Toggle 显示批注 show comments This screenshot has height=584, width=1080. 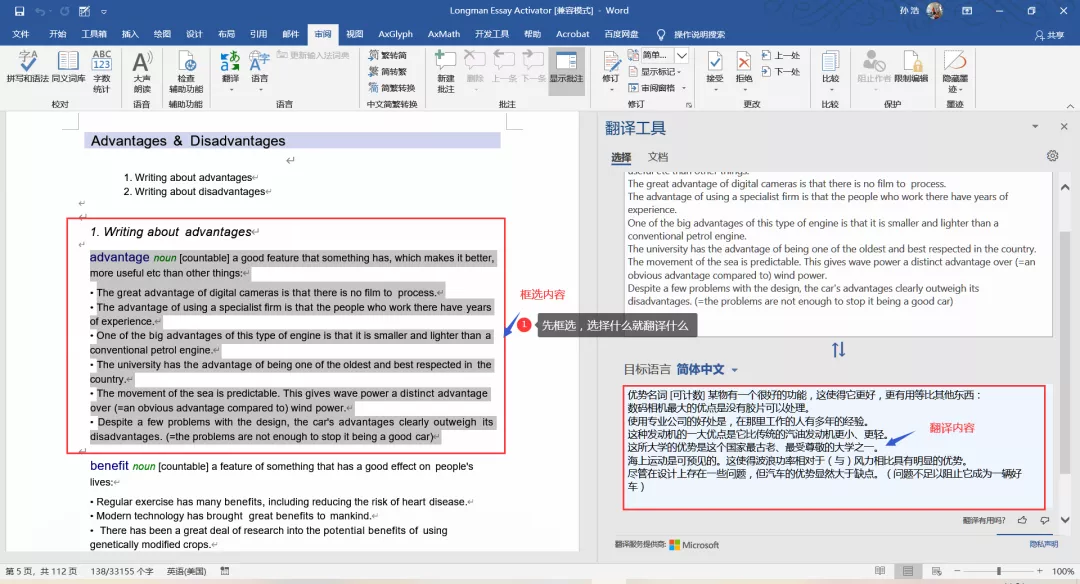567,68
